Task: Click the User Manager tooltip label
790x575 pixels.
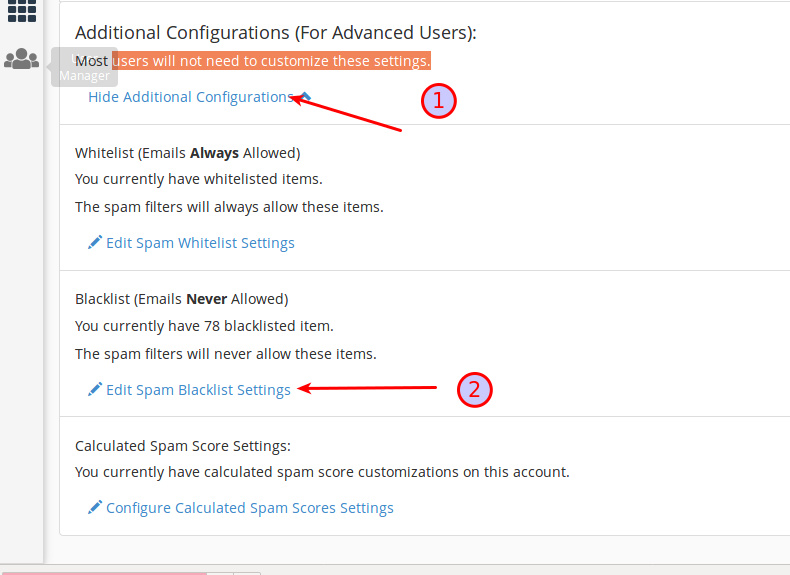Action: 84,67
